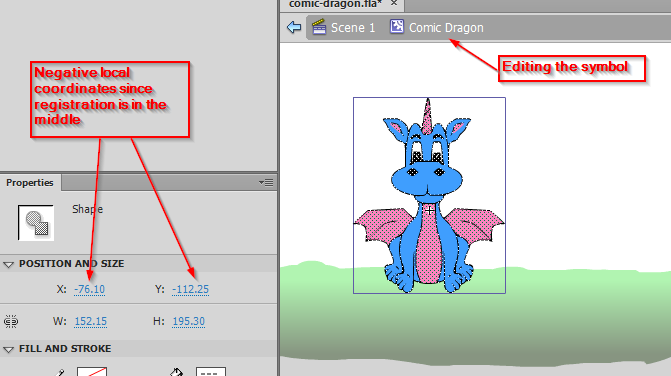Collapse the Fill and Stroke section
This screenshot has height=376, width=671.
8,349
